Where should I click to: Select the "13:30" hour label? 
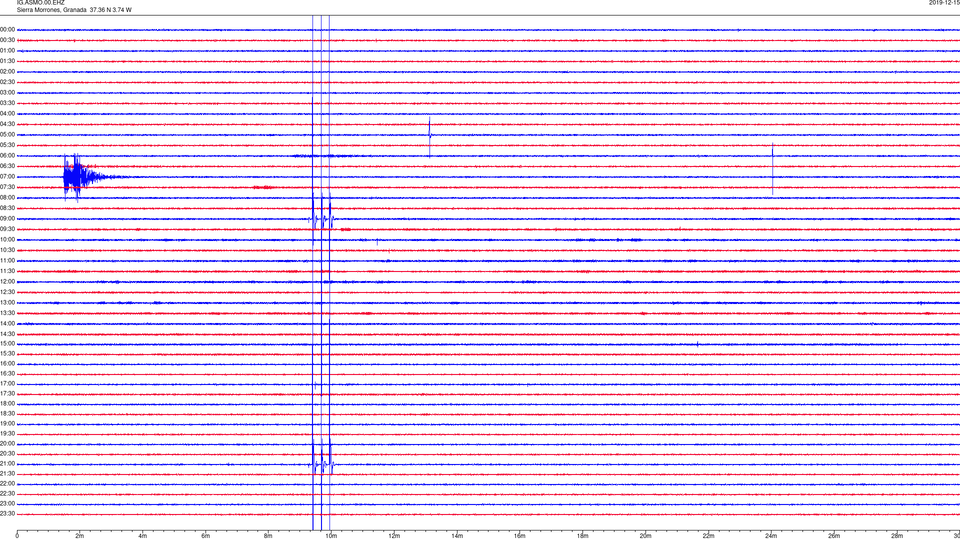point(7,313)
